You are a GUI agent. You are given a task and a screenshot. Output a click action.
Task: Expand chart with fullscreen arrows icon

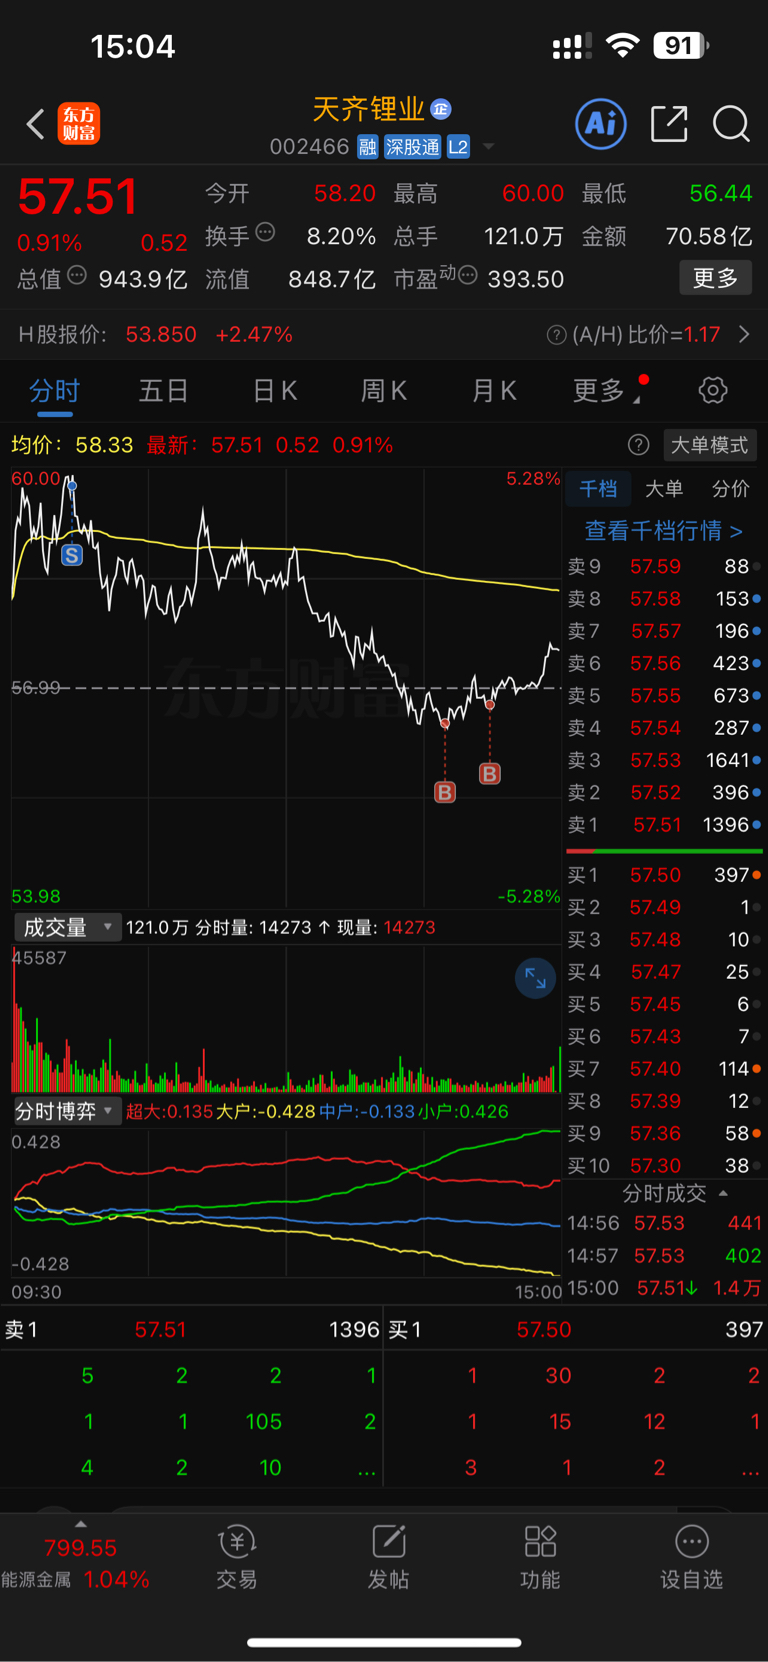coord(535,978)
